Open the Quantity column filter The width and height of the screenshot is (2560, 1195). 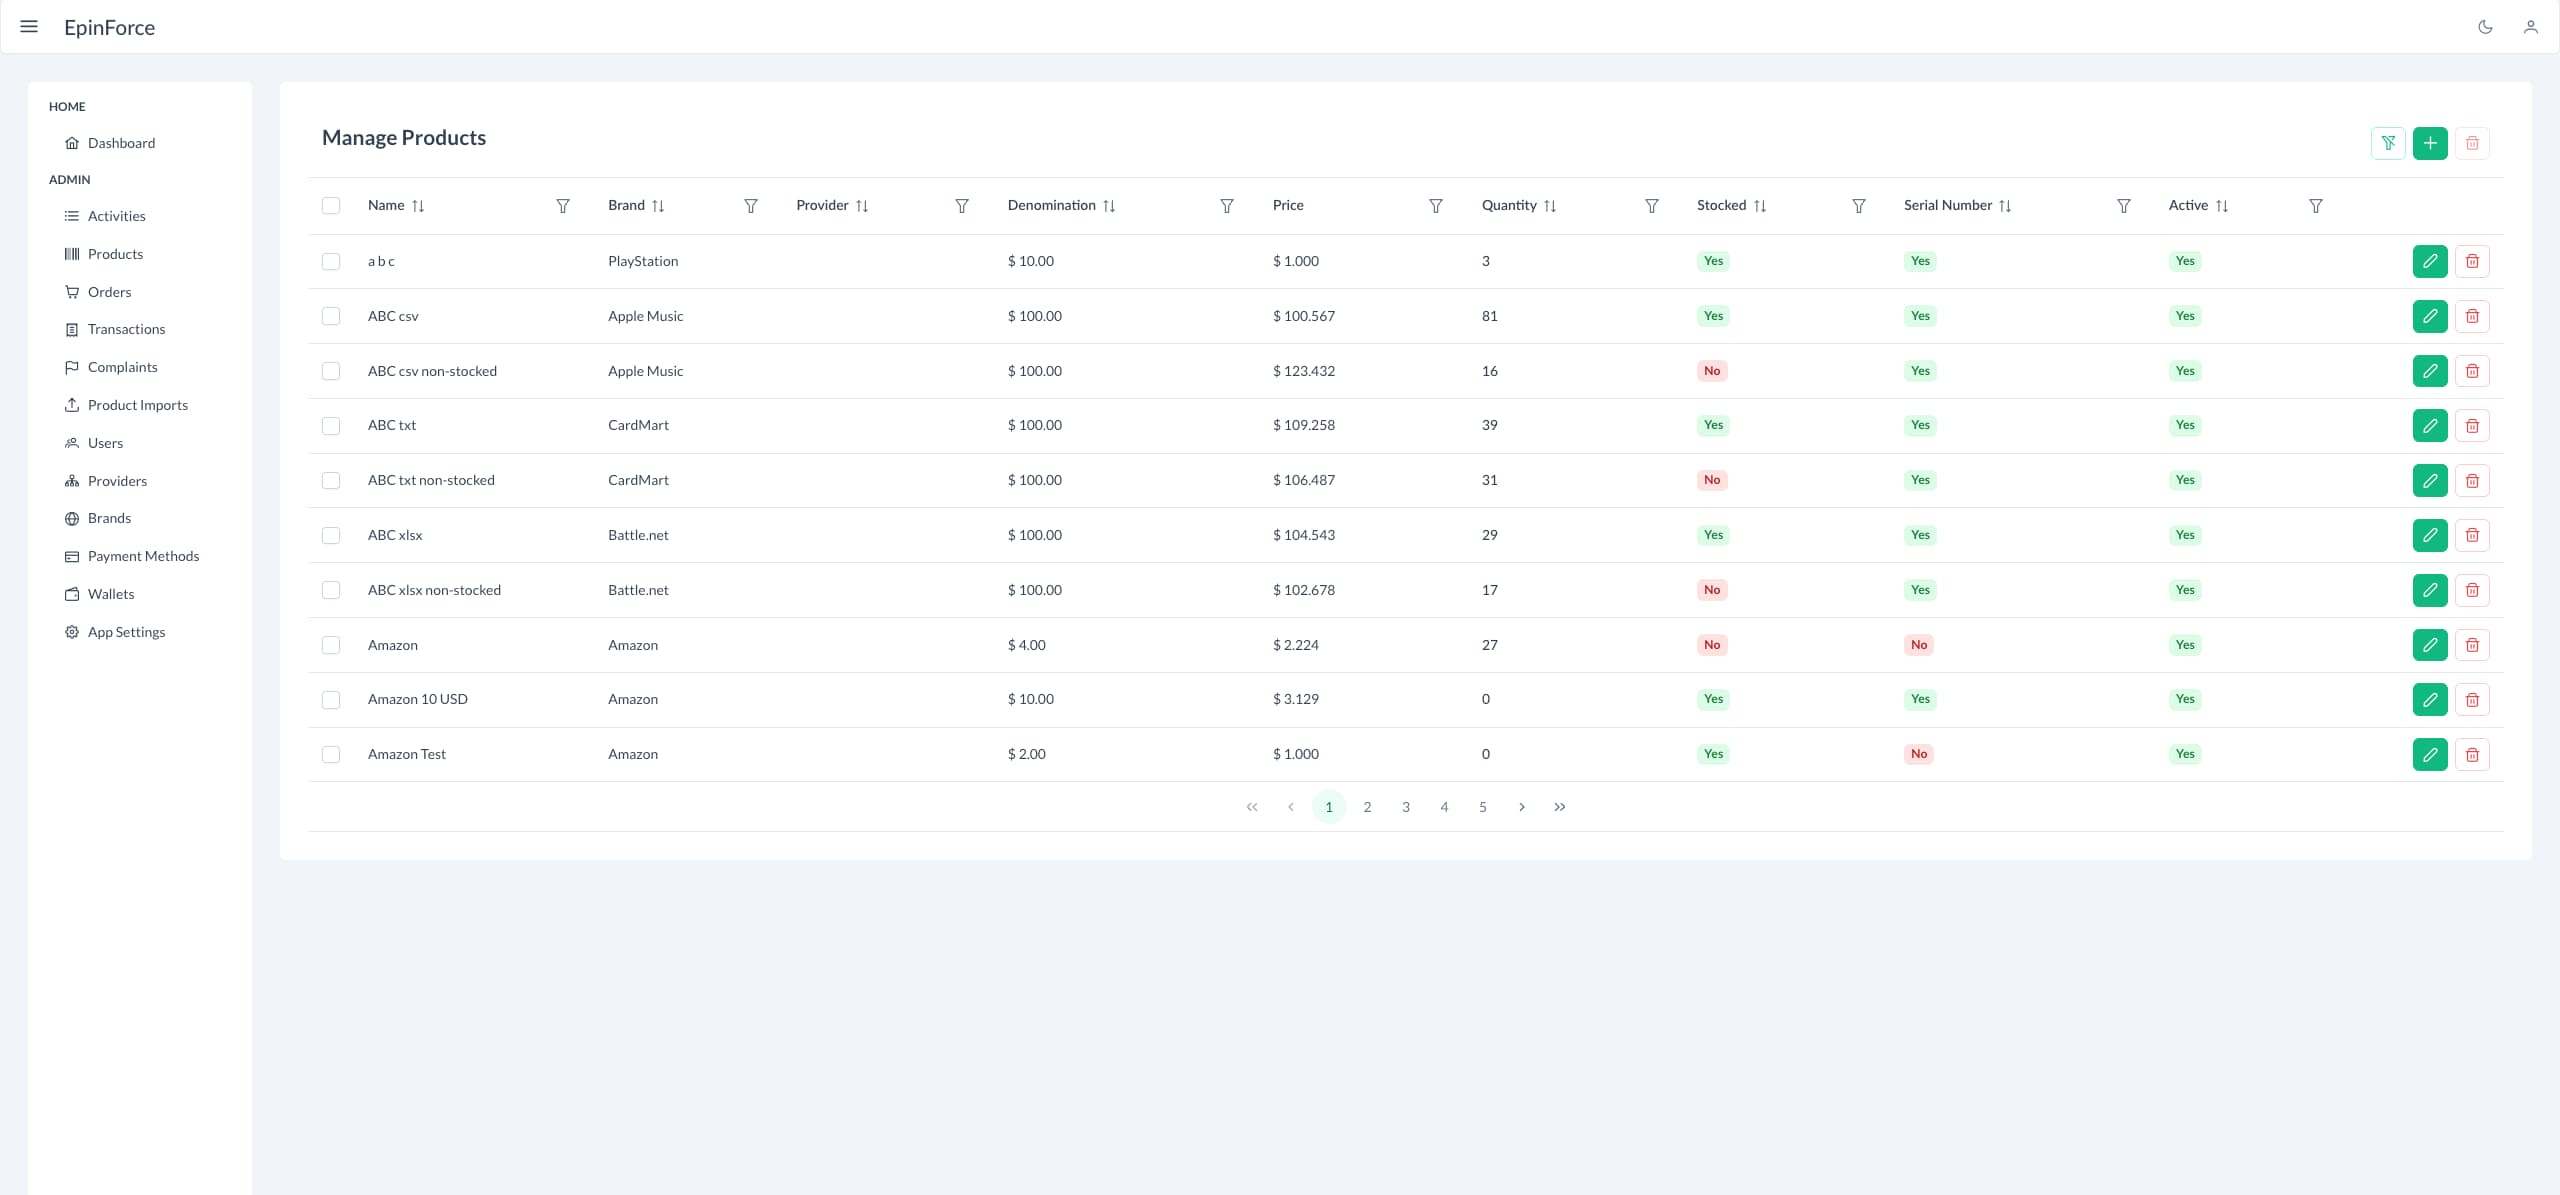point(1652,206)
